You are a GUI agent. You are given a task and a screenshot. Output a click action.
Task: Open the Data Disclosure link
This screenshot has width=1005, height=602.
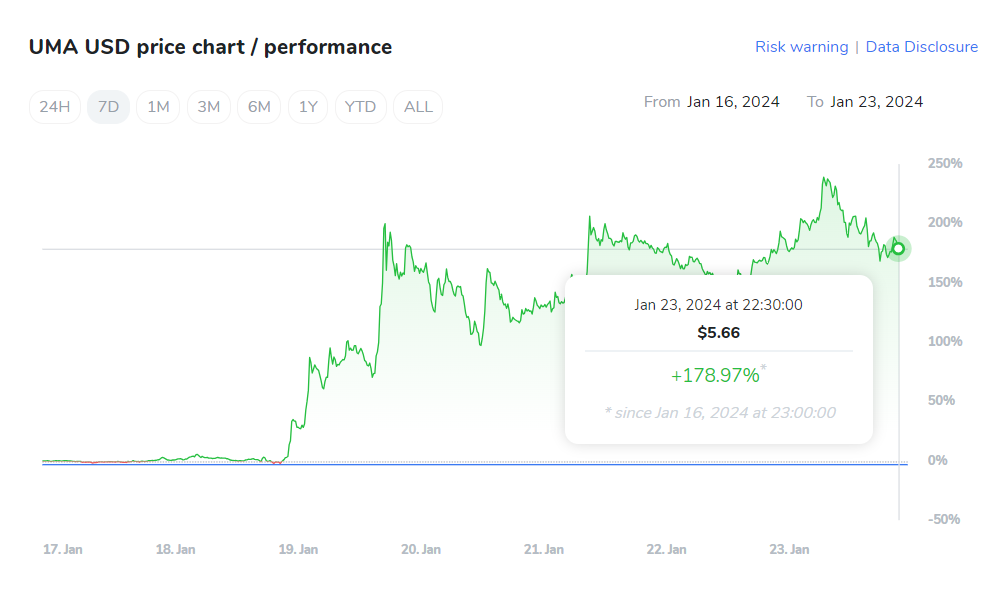[x=921, y=47]
